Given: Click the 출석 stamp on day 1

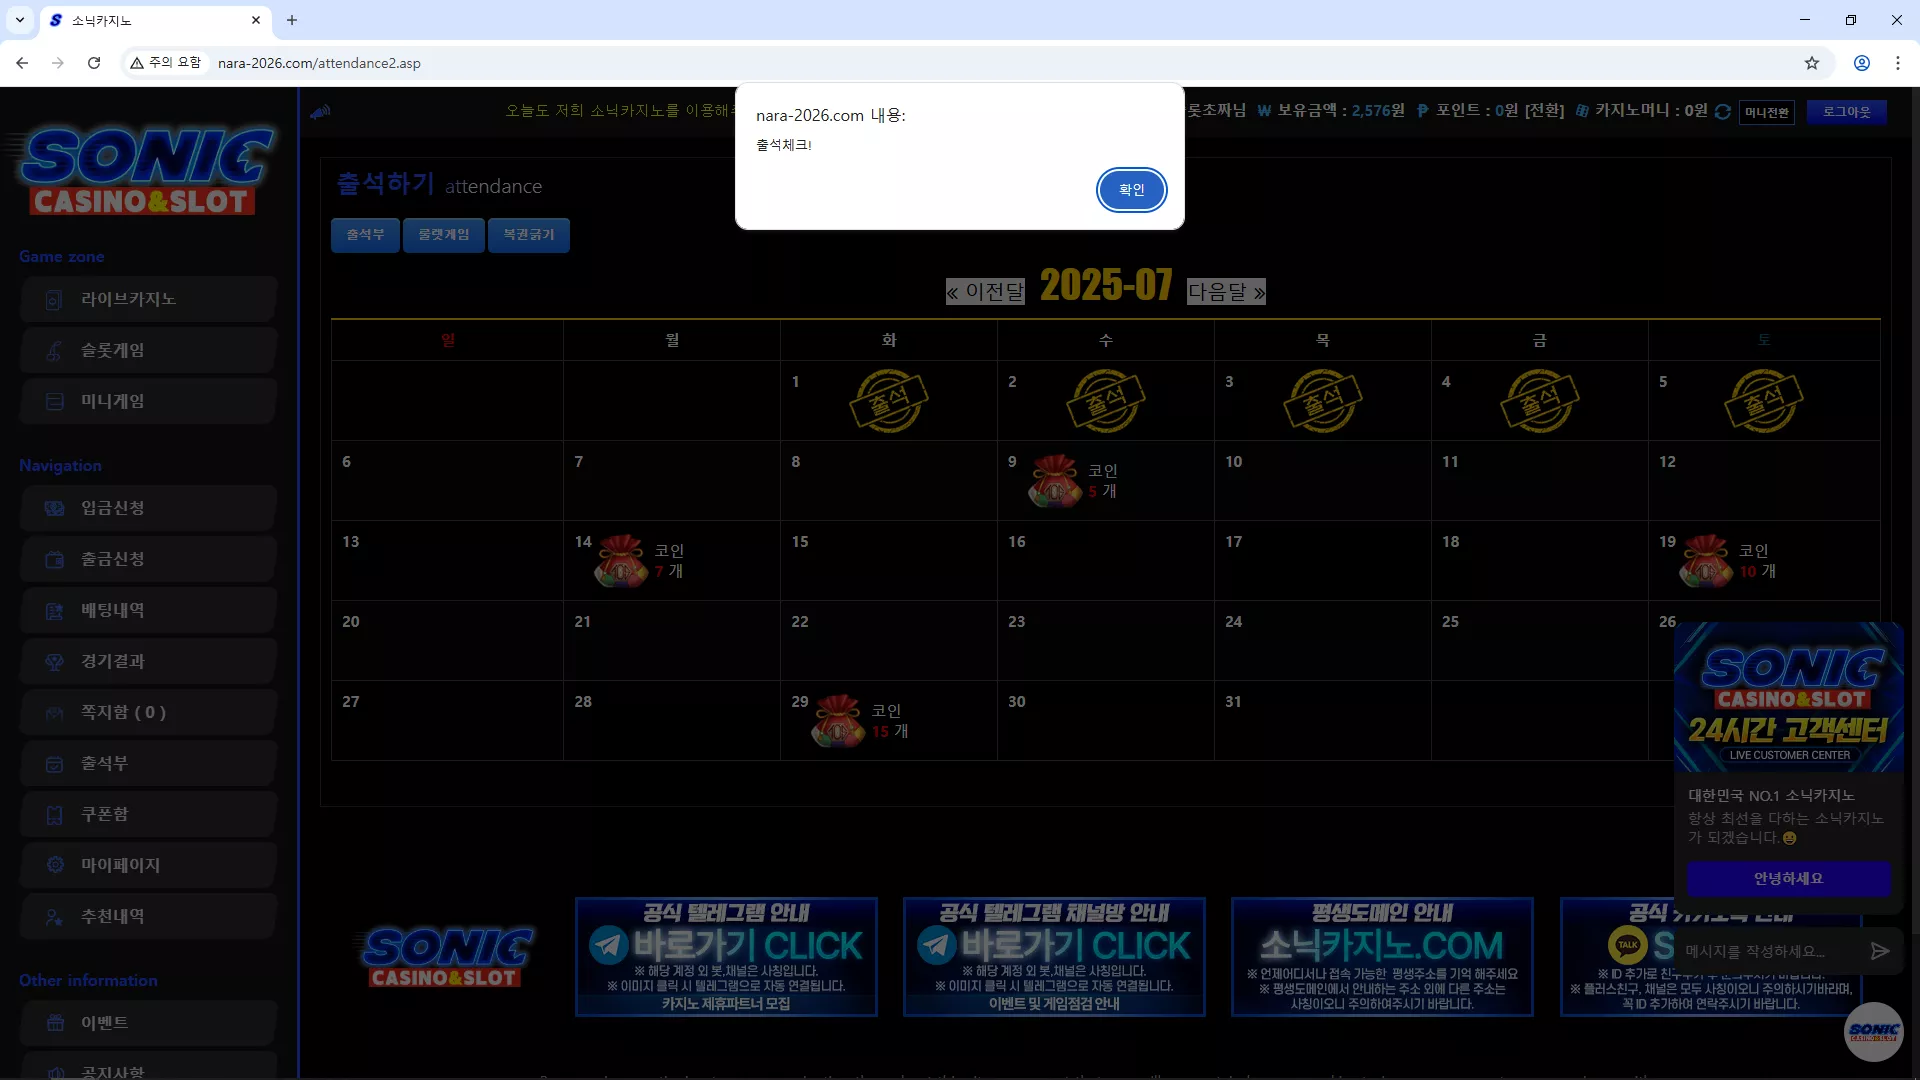Looking at the screenshot, I should pos(889,401).
